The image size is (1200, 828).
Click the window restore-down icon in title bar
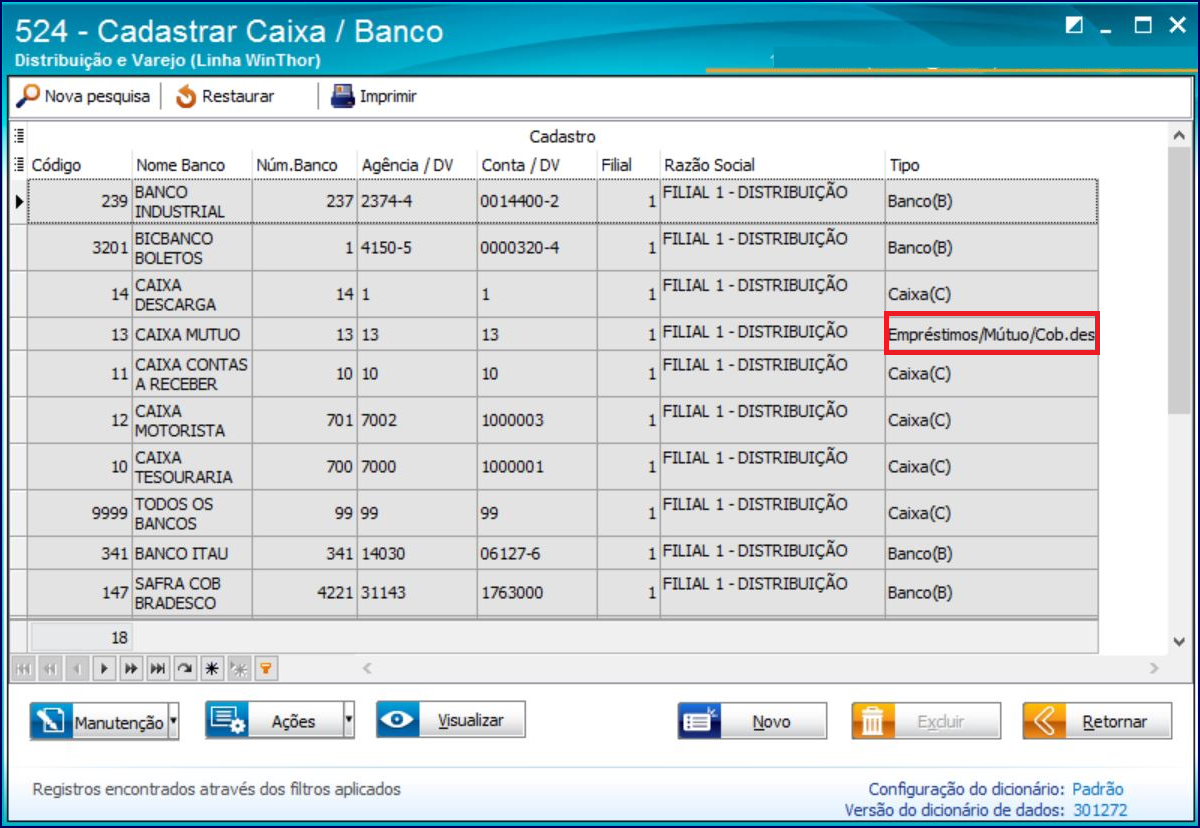1074,25
